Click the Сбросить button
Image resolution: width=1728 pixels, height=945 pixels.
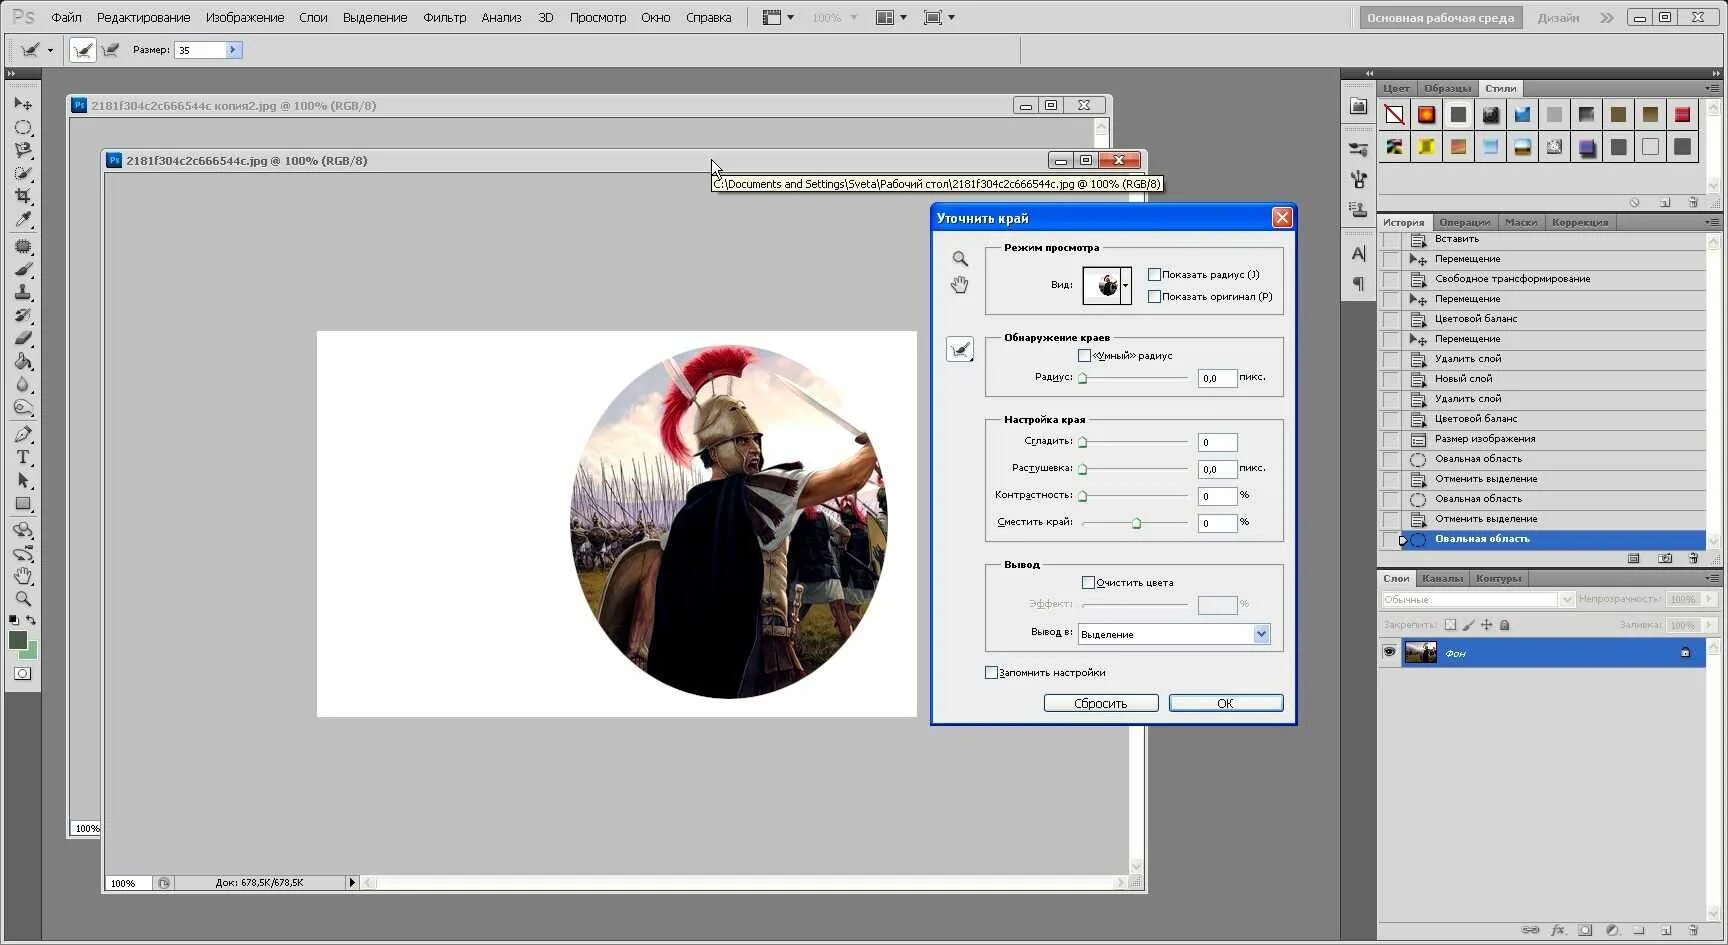coord(1101,704)
